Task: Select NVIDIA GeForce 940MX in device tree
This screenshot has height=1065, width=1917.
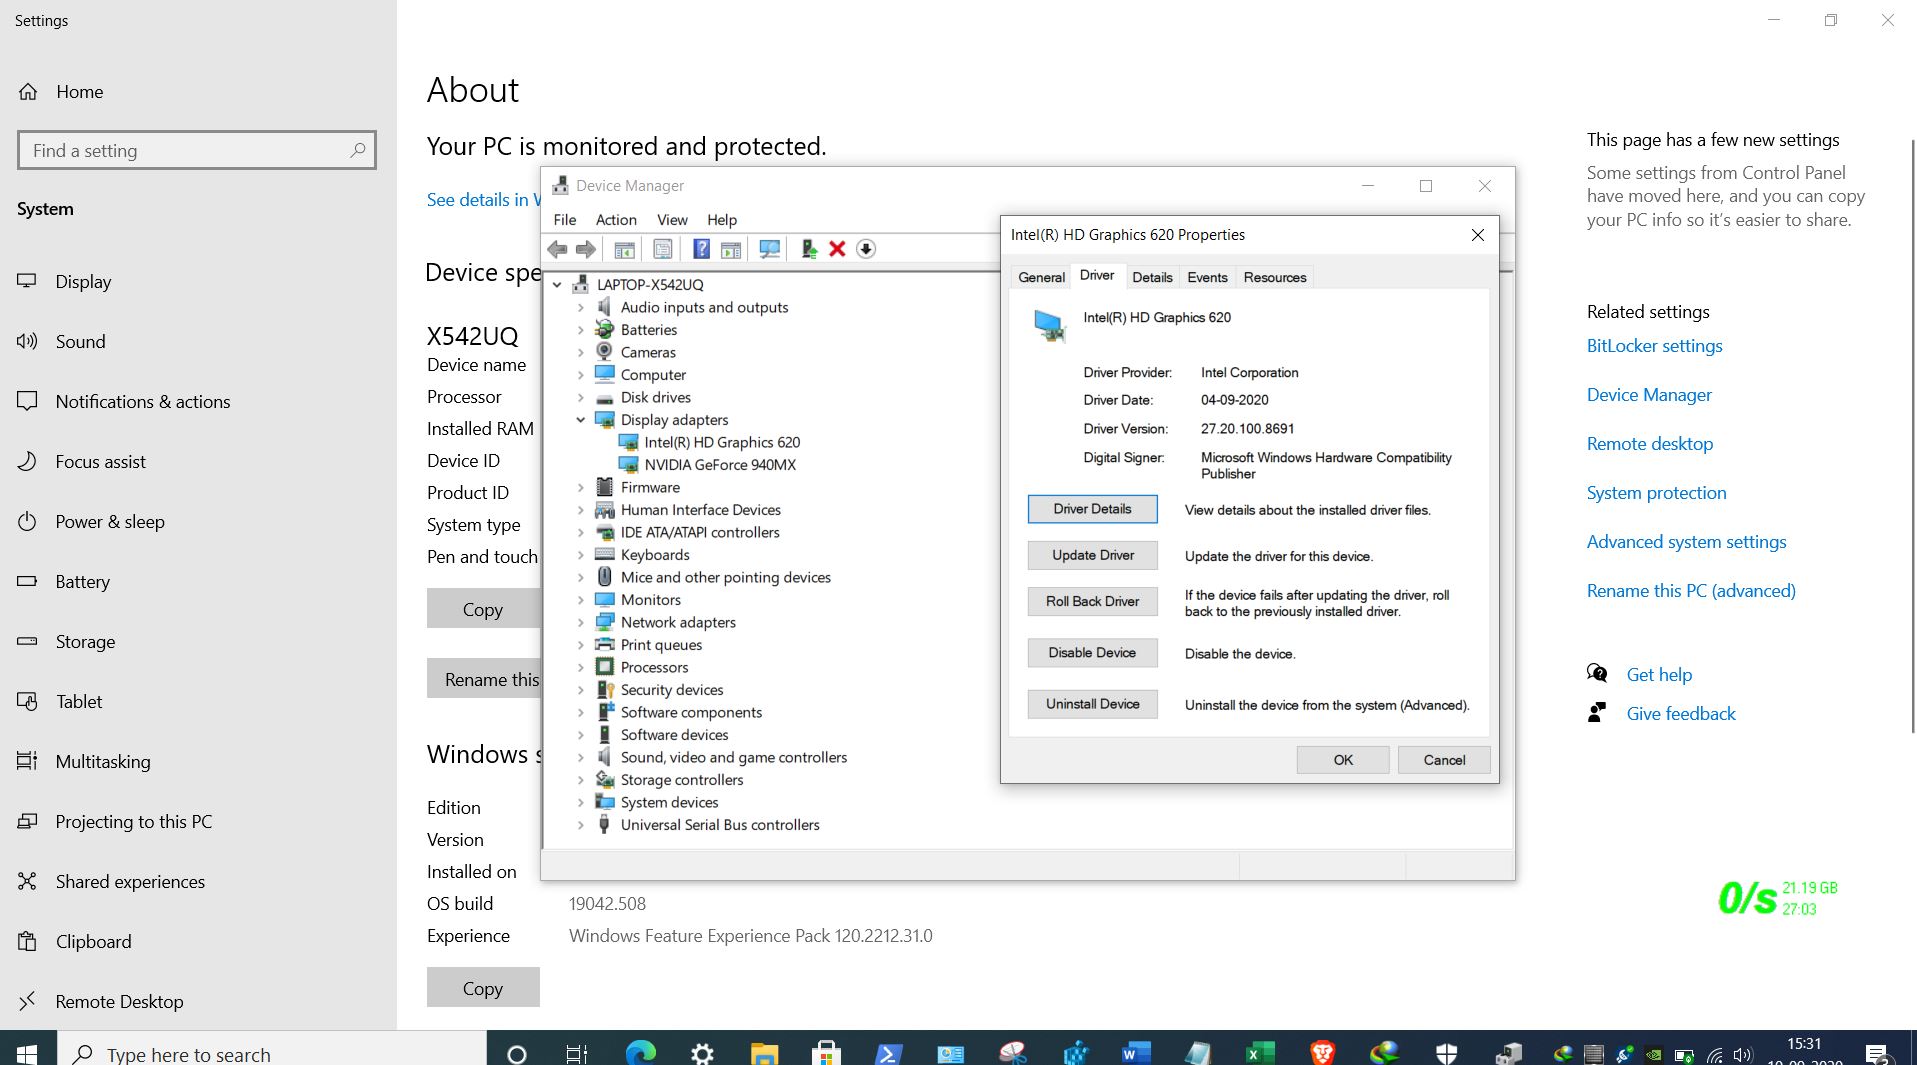Action: 719,465
